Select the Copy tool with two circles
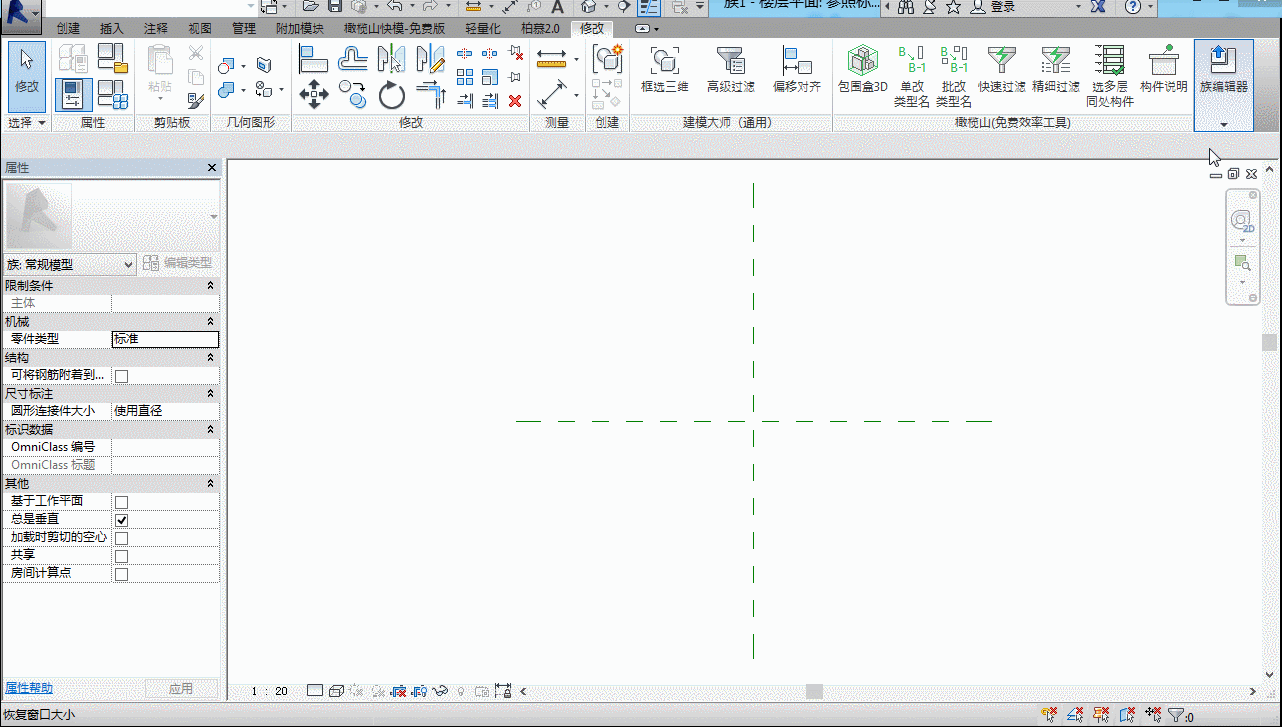This screenshot has width=1282, height=727. [353, 95]
